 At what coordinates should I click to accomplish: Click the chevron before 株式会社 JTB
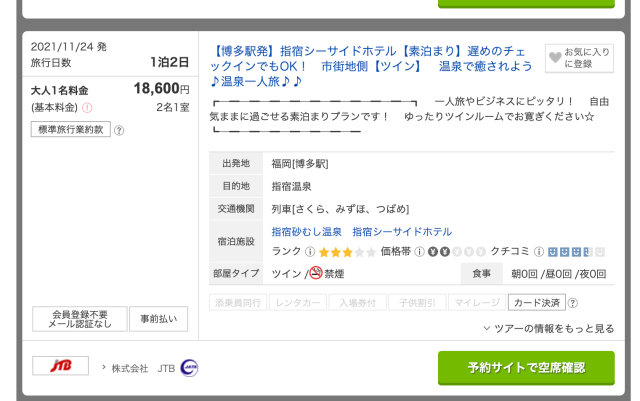point(104,368)
